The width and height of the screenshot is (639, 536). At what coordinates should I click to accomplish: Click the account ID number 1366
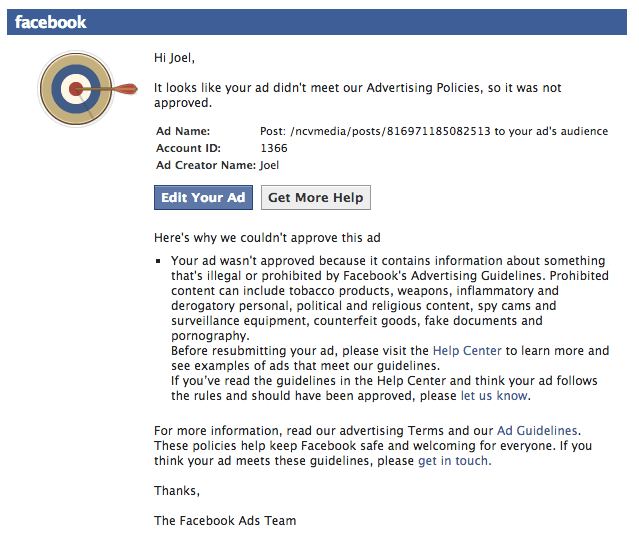coord(274,148)
